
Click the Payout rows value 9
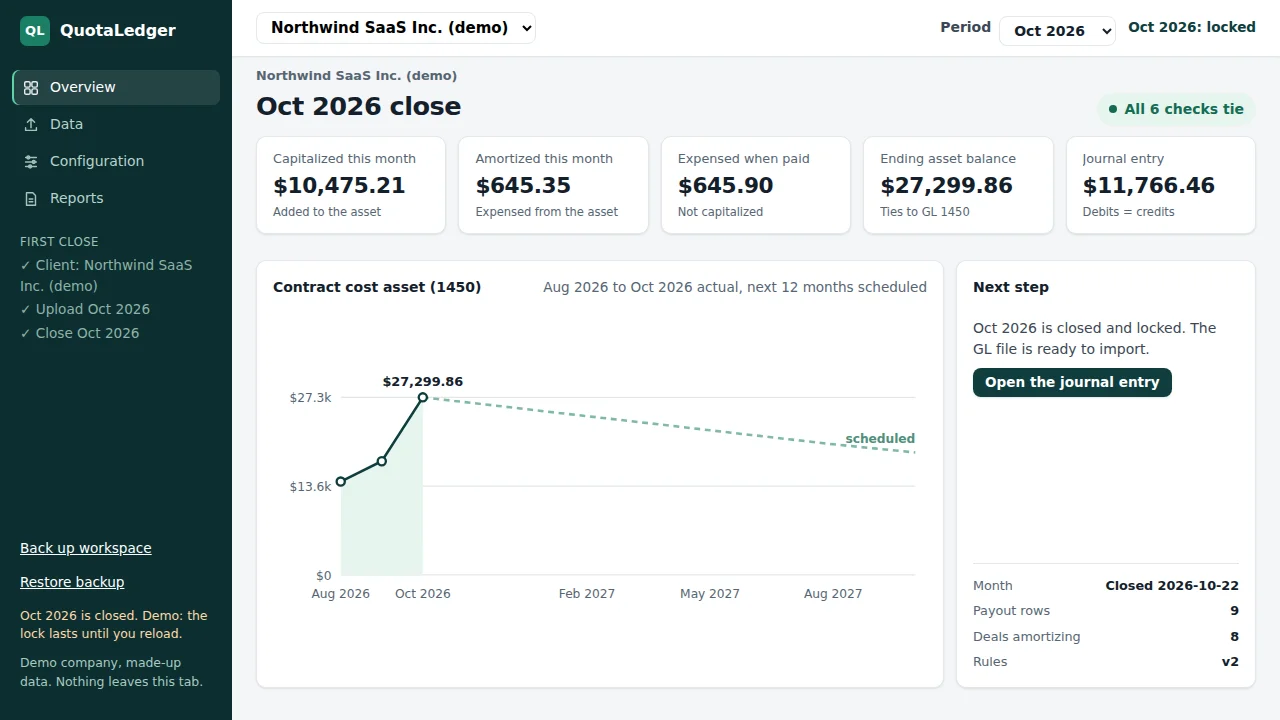[x=1234, y=611]
